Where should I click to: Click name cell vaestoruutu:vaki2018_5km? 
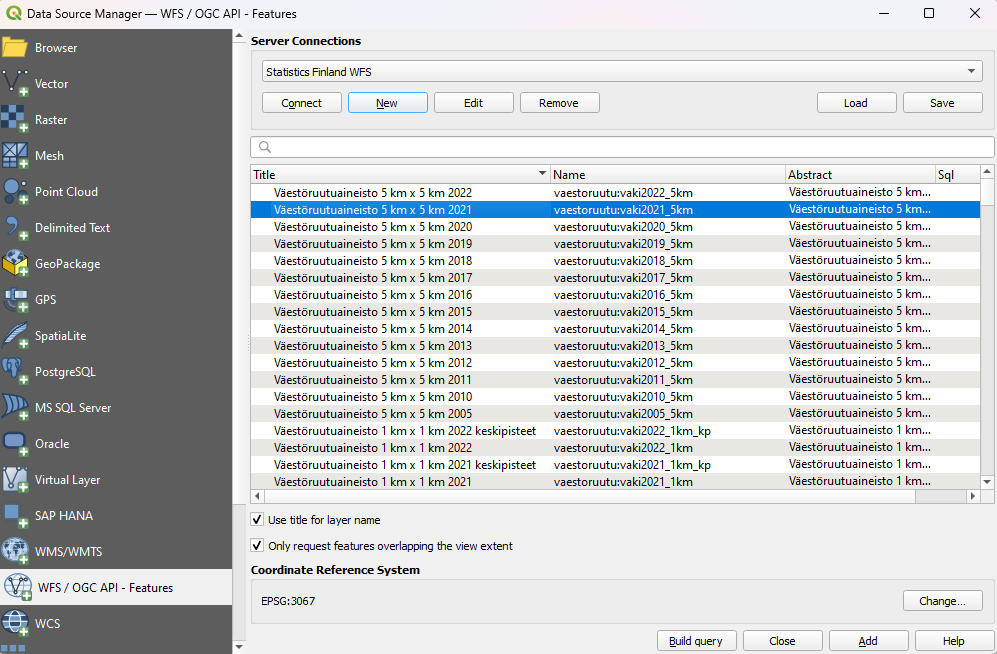tap(623, 261)
